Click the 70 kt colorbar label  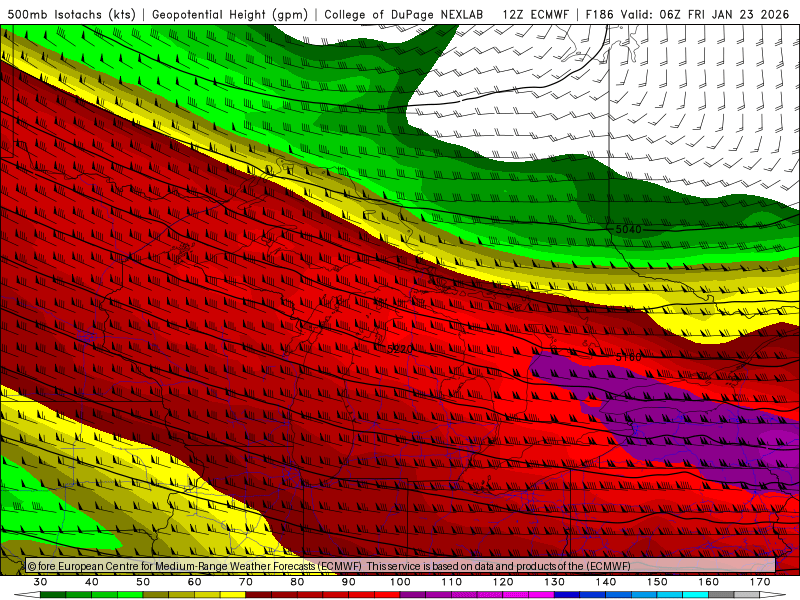pyautogui.click(x=246, y=582)
